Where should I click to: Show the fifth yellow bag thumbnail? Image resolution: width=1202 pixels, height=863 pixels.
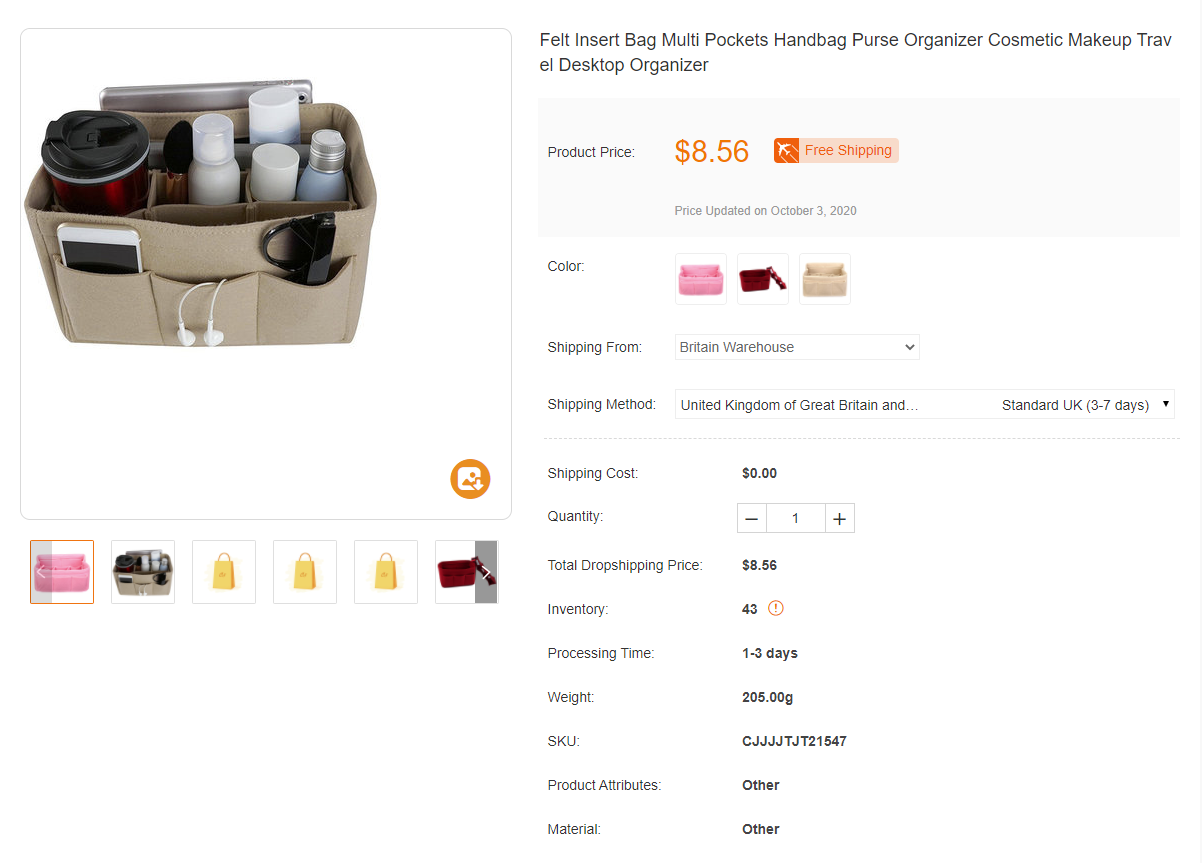386,572
